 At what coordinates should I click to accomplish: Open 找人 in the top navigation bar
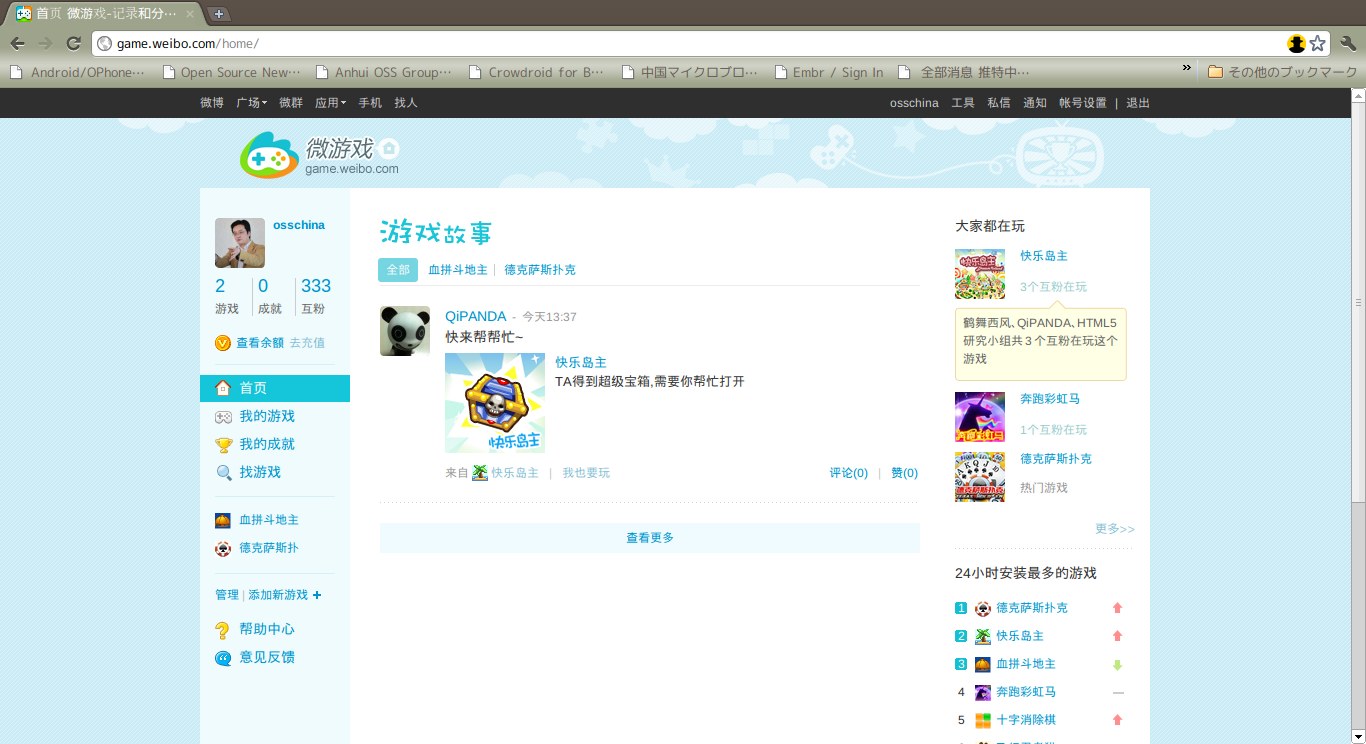coord(406,103)
